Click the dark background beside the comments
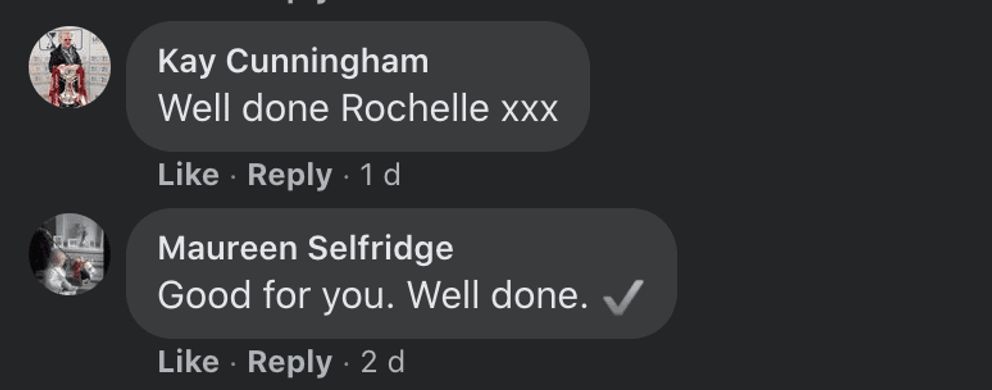The height and width of the screenshot is (390, 992). [x=822, y=190]
